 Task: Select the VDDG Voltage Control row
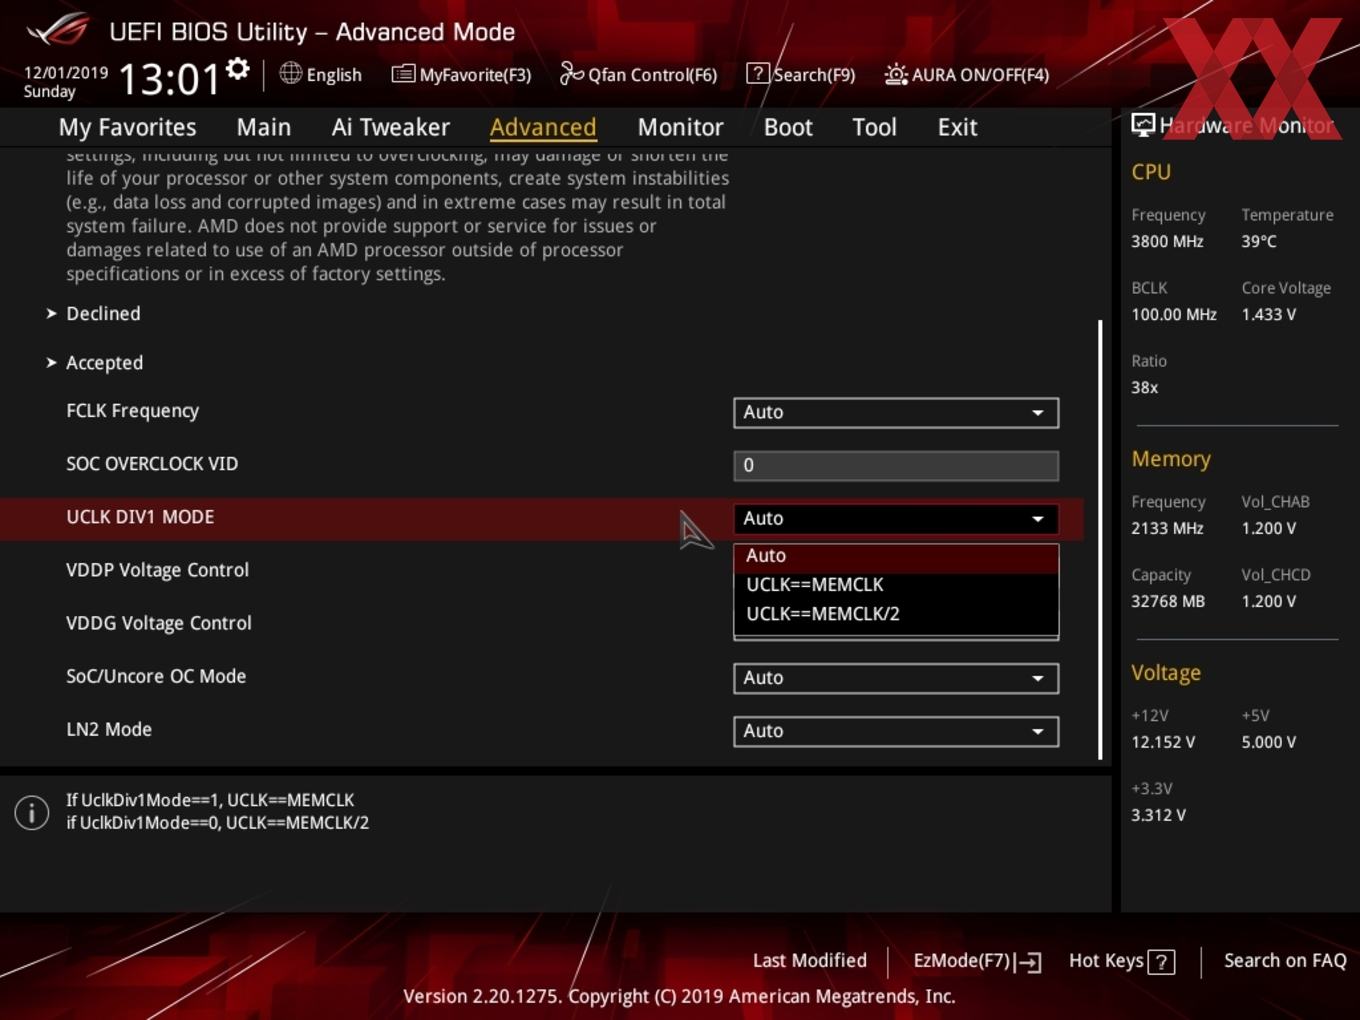click(159, 623)
